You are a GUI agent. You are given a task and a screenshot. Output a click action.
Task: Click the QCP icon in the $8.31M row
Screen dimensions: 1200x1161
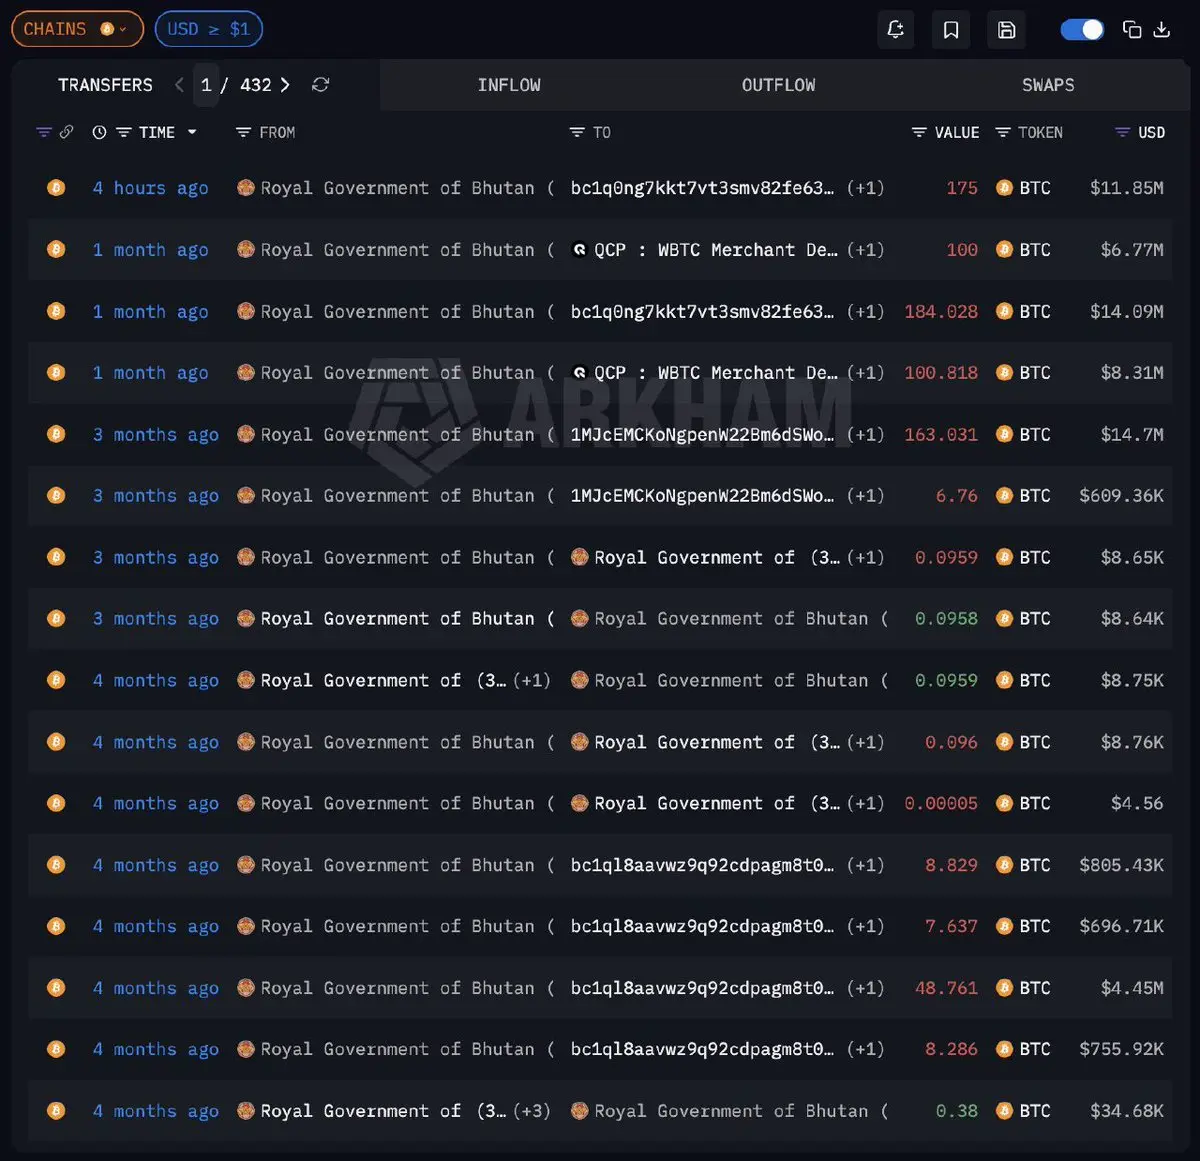(579, 373)
